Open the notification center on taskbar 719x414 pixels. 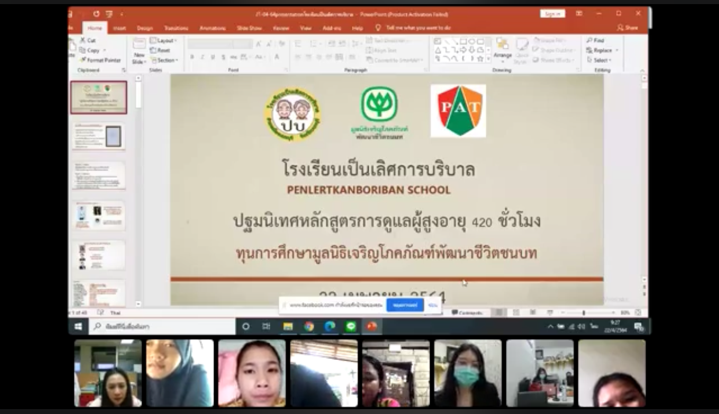point(639,326)
